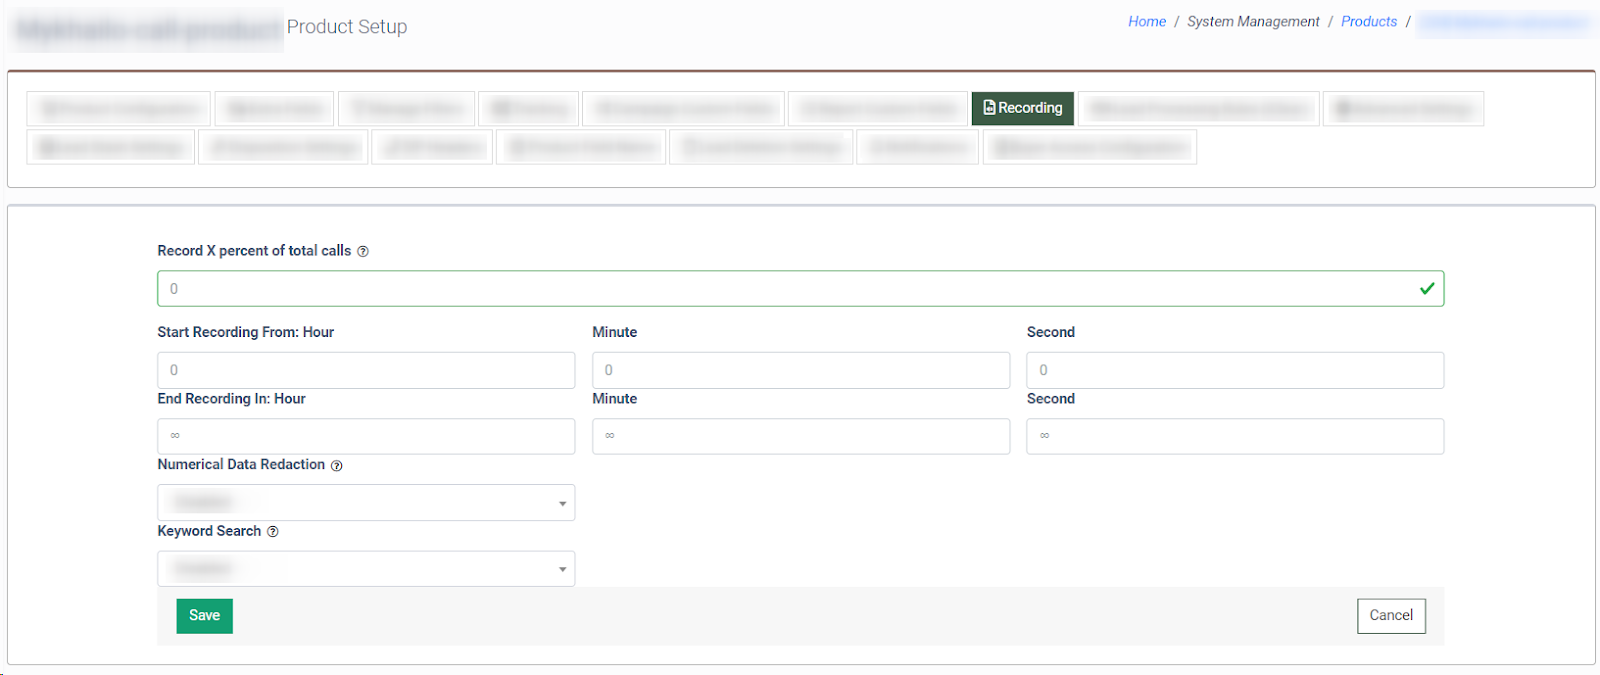1600x675 pixels.
Task: Click help icon next to Numerical Data Redaction
Action: tap(337, 466)
